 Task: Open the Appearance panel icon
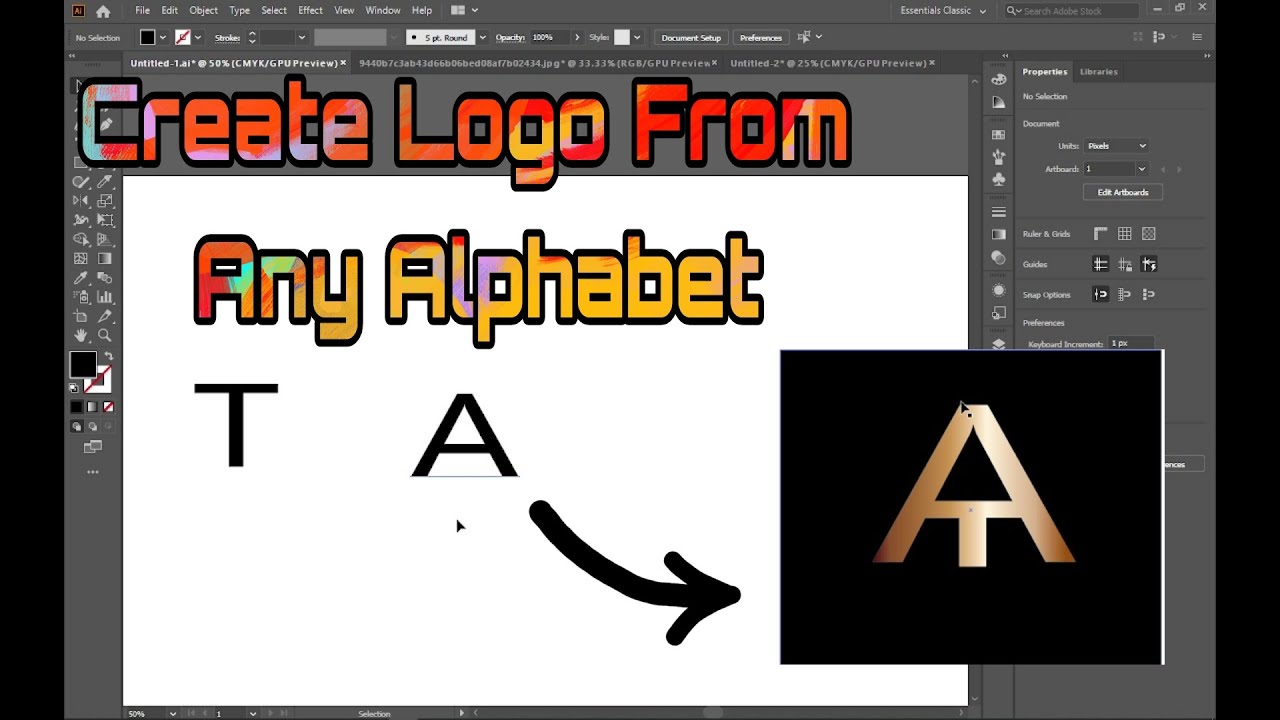coord(999,290)
